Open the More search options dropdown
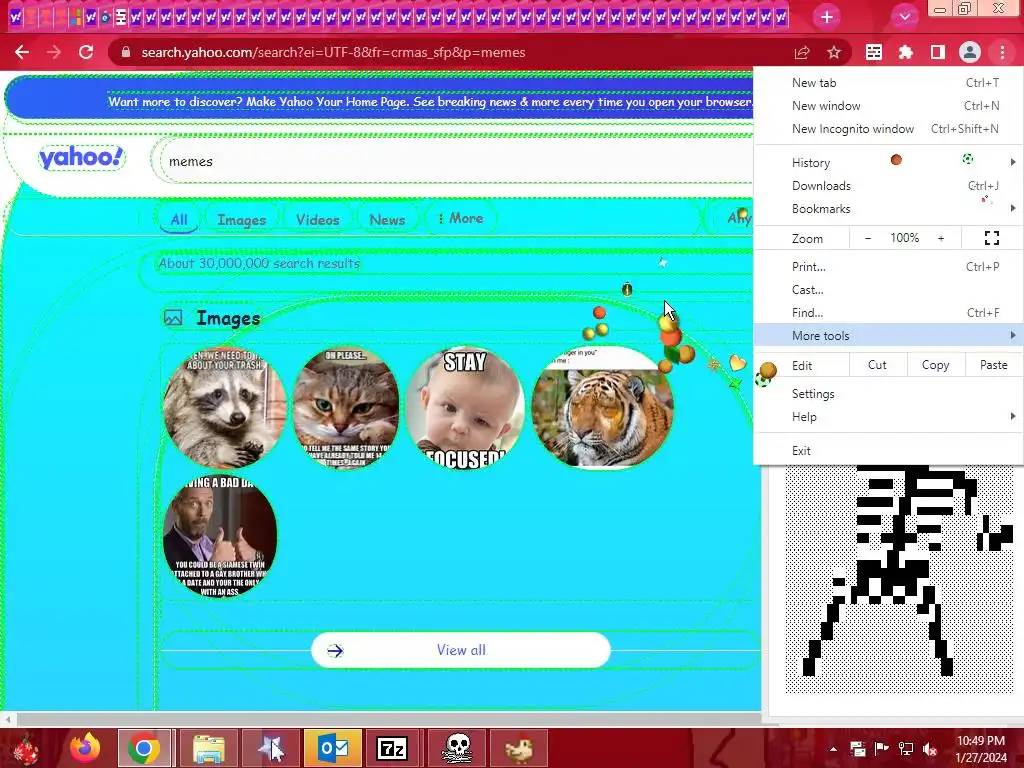The height and width of the screenshot is (768, 1024). (460, 219)
